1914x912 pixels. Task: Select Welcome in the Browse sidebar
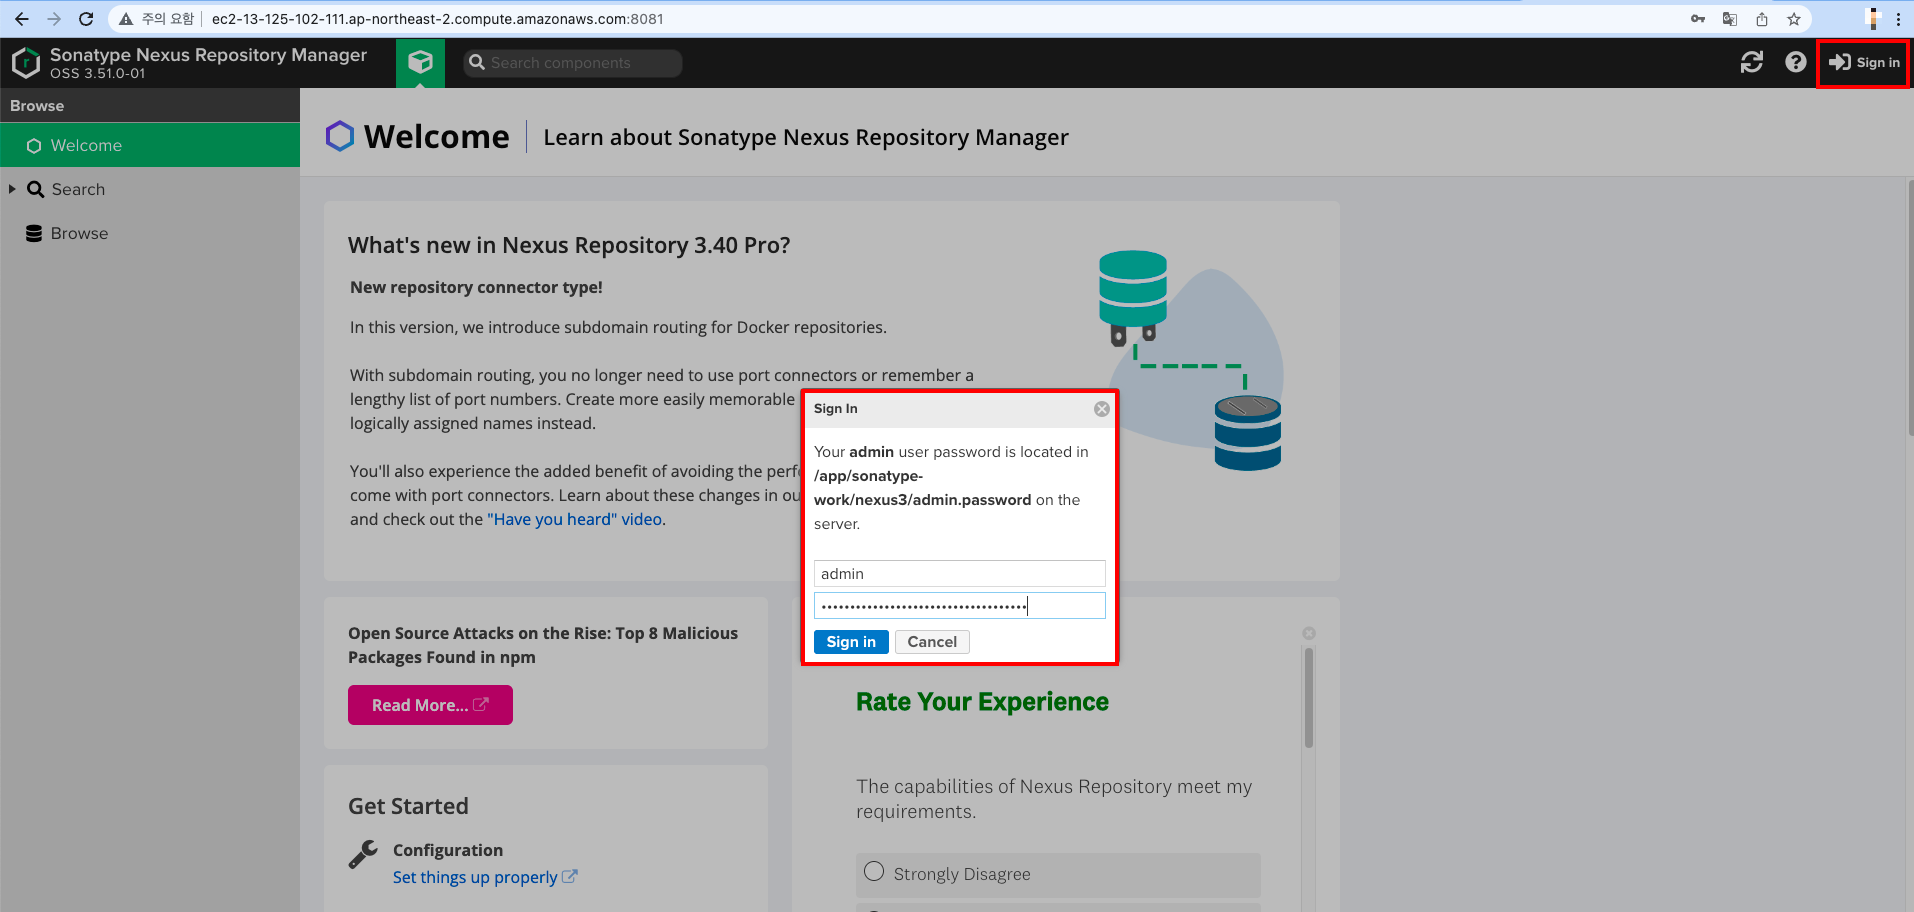(150, 145)
